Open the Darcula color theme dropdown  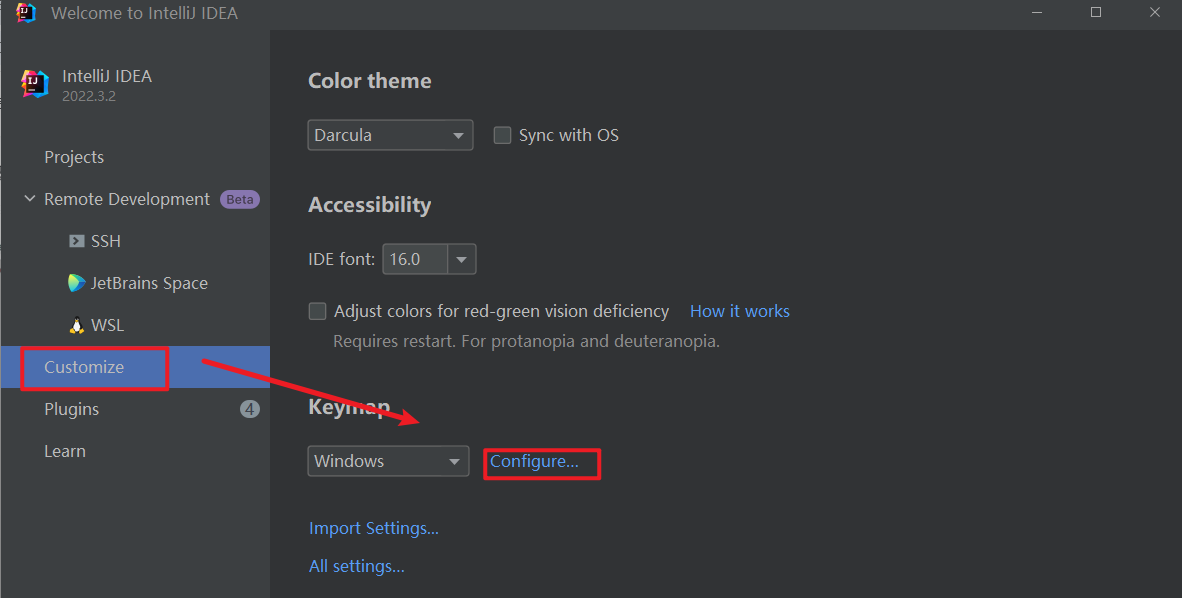tap(390, 135)
